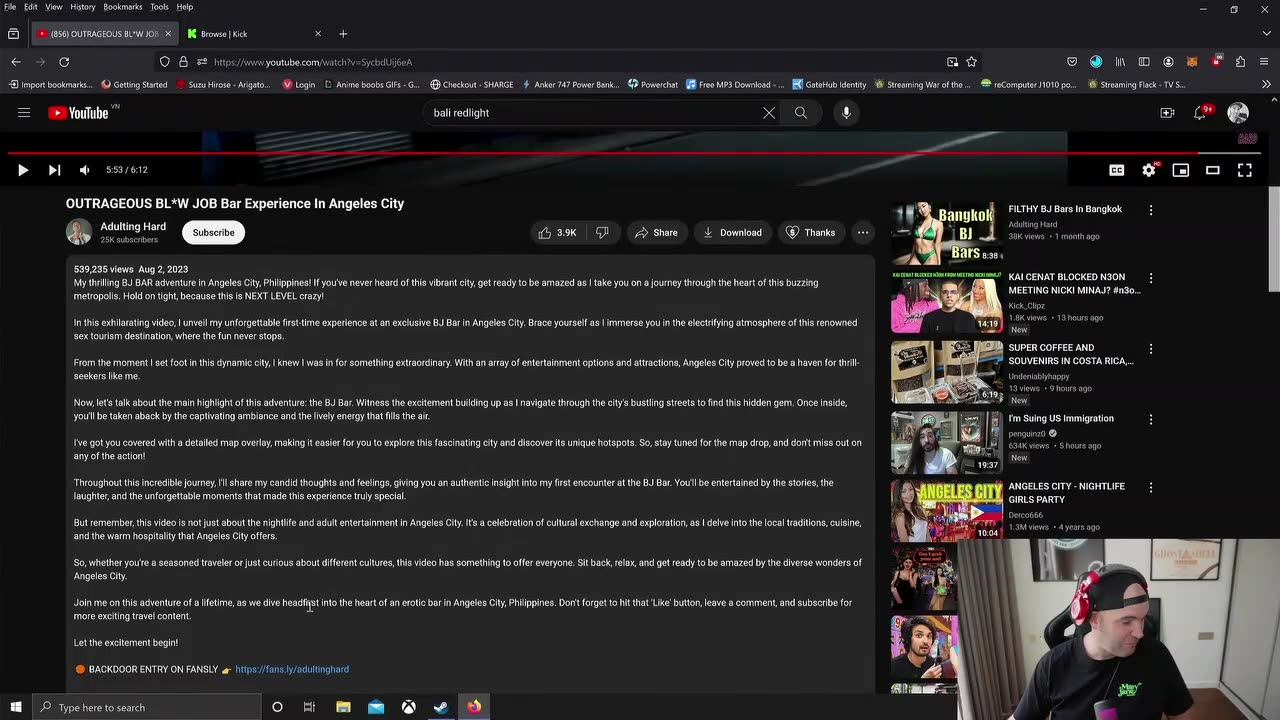Open 'SUPER COFFEE AND SOUVENIRS' video thumbnail
This screenshot has width=1280, height=720.
947,372
